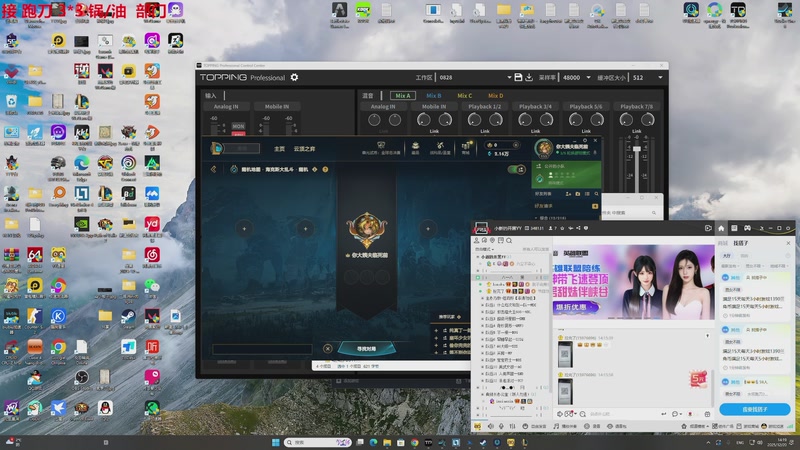Image resolution: width=800 pixels, height=450 pixels.
Task: Toggle Link under the Playback 5/6 channel
Action: tap(586, 131)
